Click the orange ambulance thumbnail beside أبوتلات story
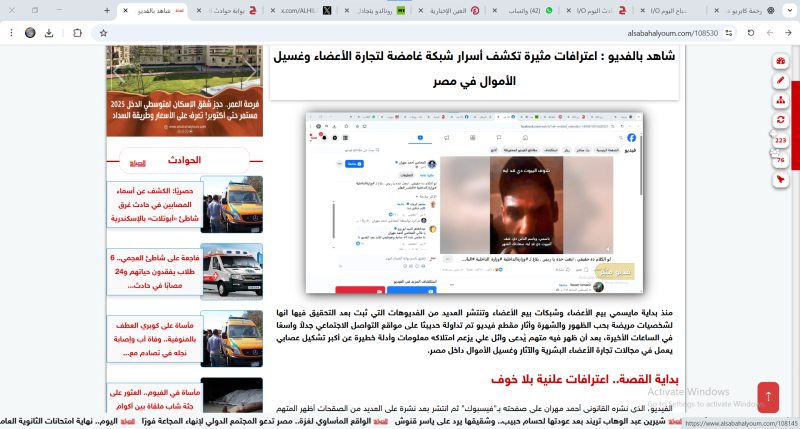The height and width of the screenshot is (429, 800). point(232,205)
